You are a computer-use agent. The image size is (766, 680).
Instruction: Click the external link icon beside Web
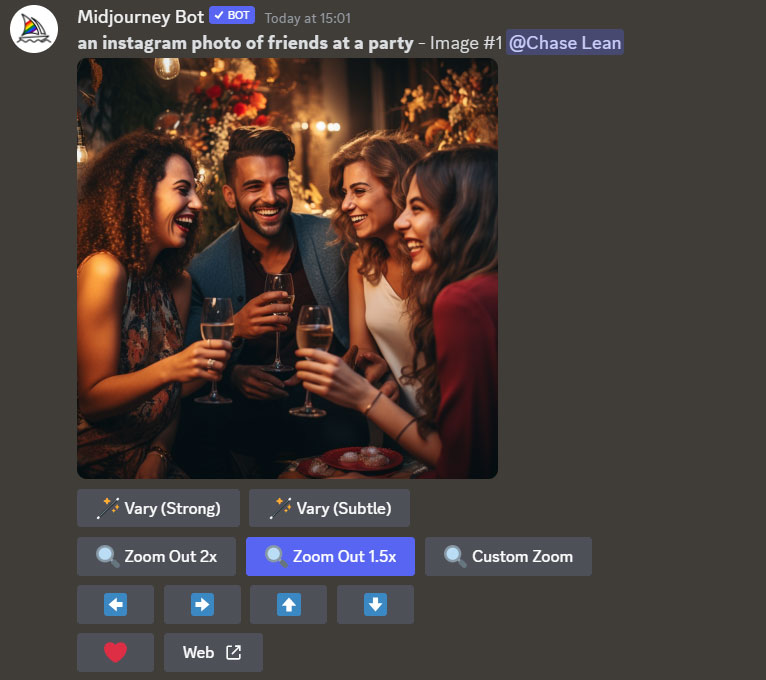pos(234,652)
